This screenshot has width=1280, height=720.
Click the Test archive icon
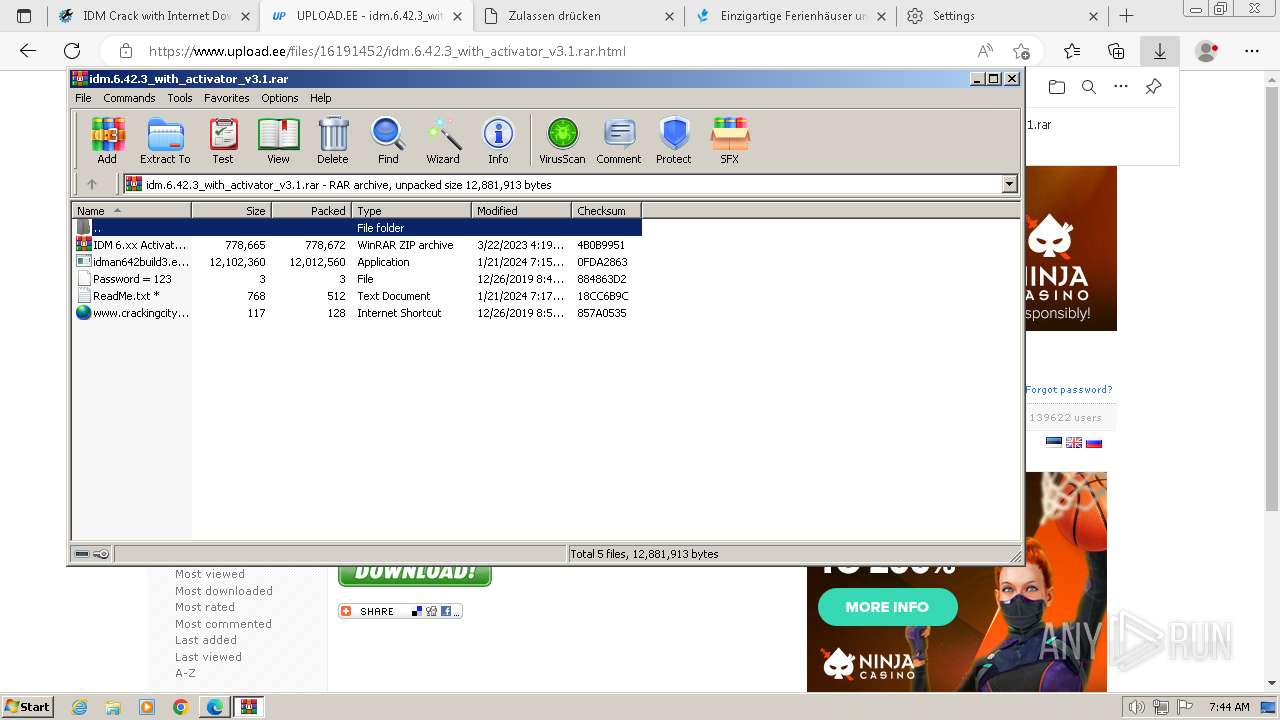click(x=223, y=140)
